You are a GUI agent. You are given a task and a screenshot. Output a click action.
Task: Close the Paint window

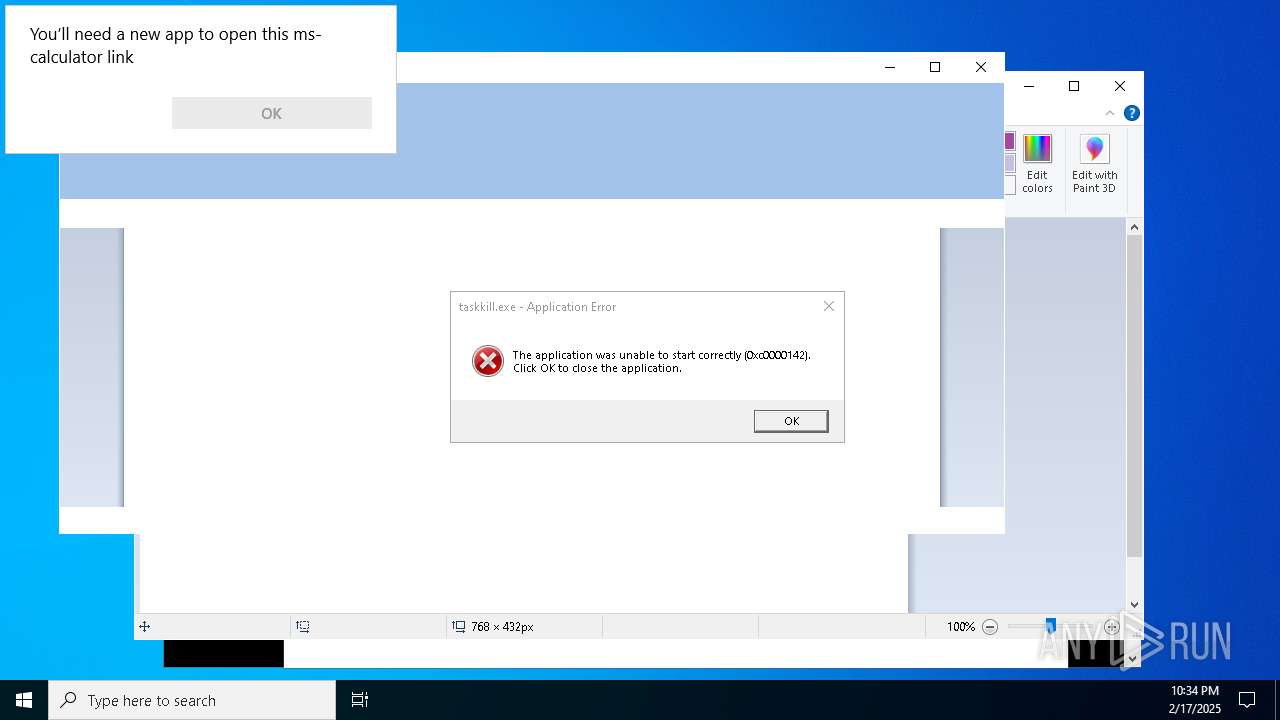[x=1120, y=86]
